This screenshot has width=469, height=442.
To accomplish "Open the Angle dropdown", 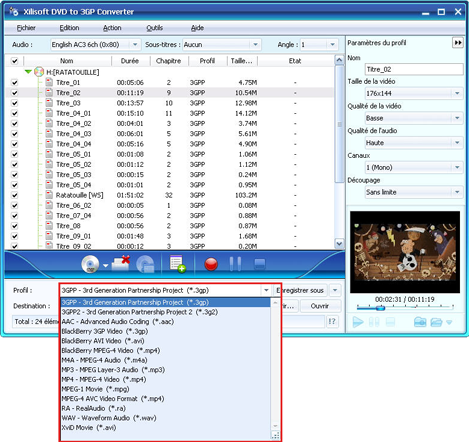I will click(x=332, y=45).
